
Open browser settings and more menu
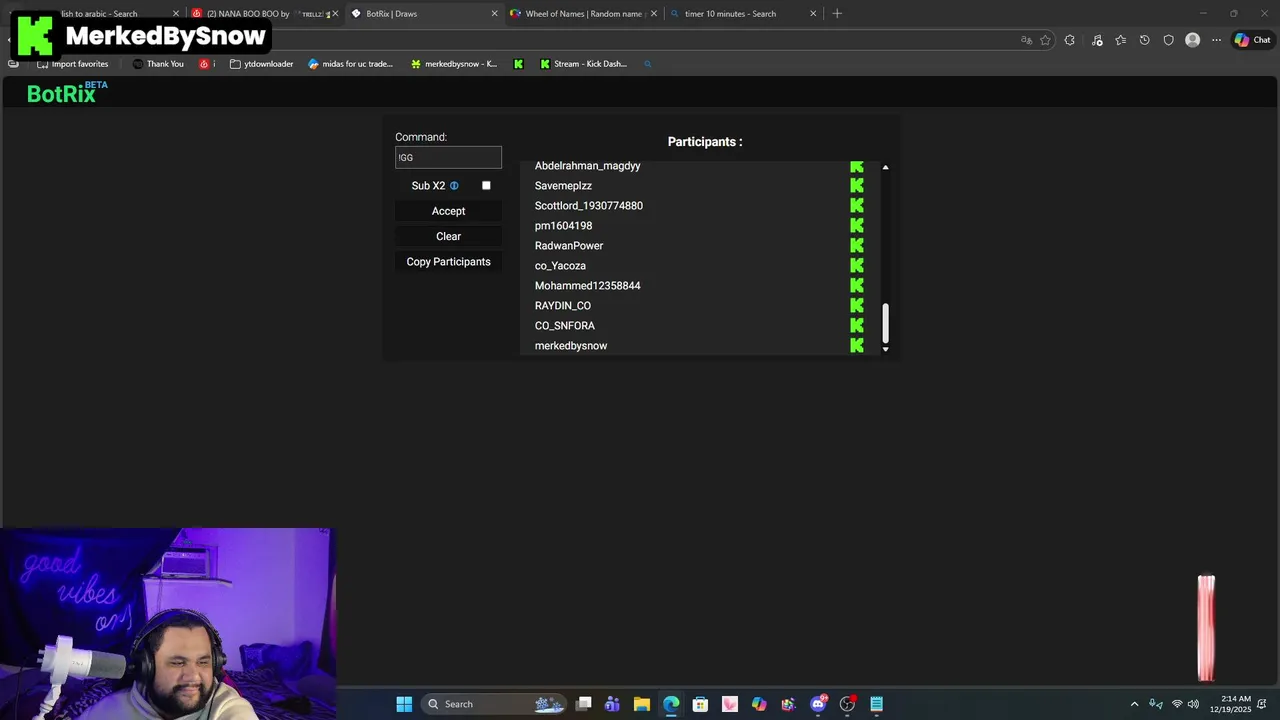click(x=1216, y=40)
